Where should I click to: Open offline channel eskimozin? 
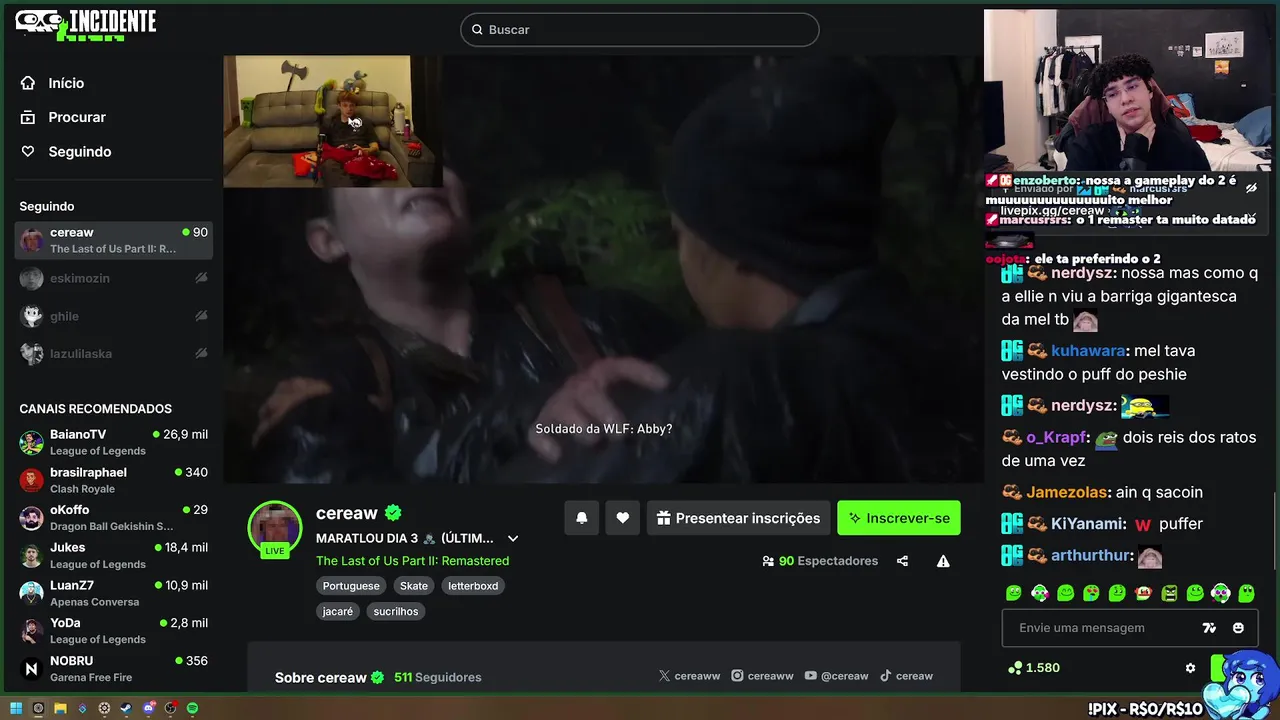[x=113, y=278]
